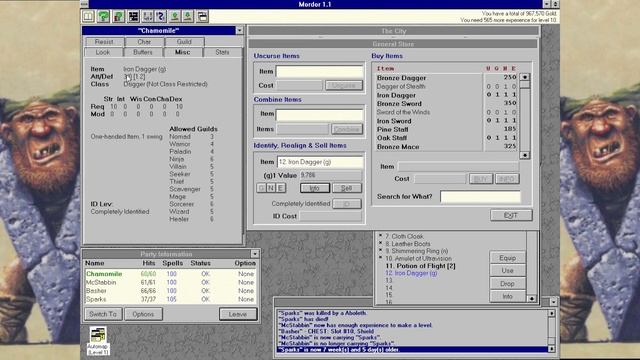Click the Buy Items list scroll down arrow

pos(525,155)
